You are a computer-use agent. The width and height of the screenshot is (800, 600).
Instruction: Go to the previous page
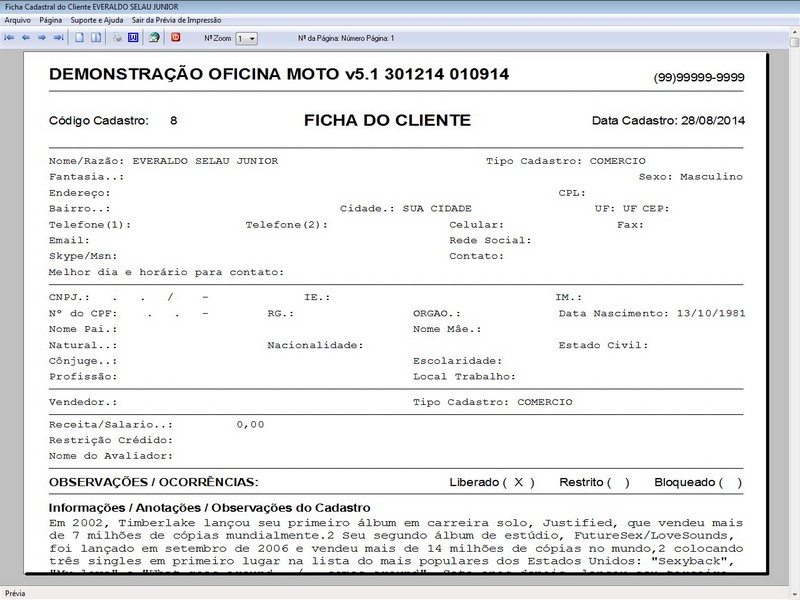pos(28,37)
